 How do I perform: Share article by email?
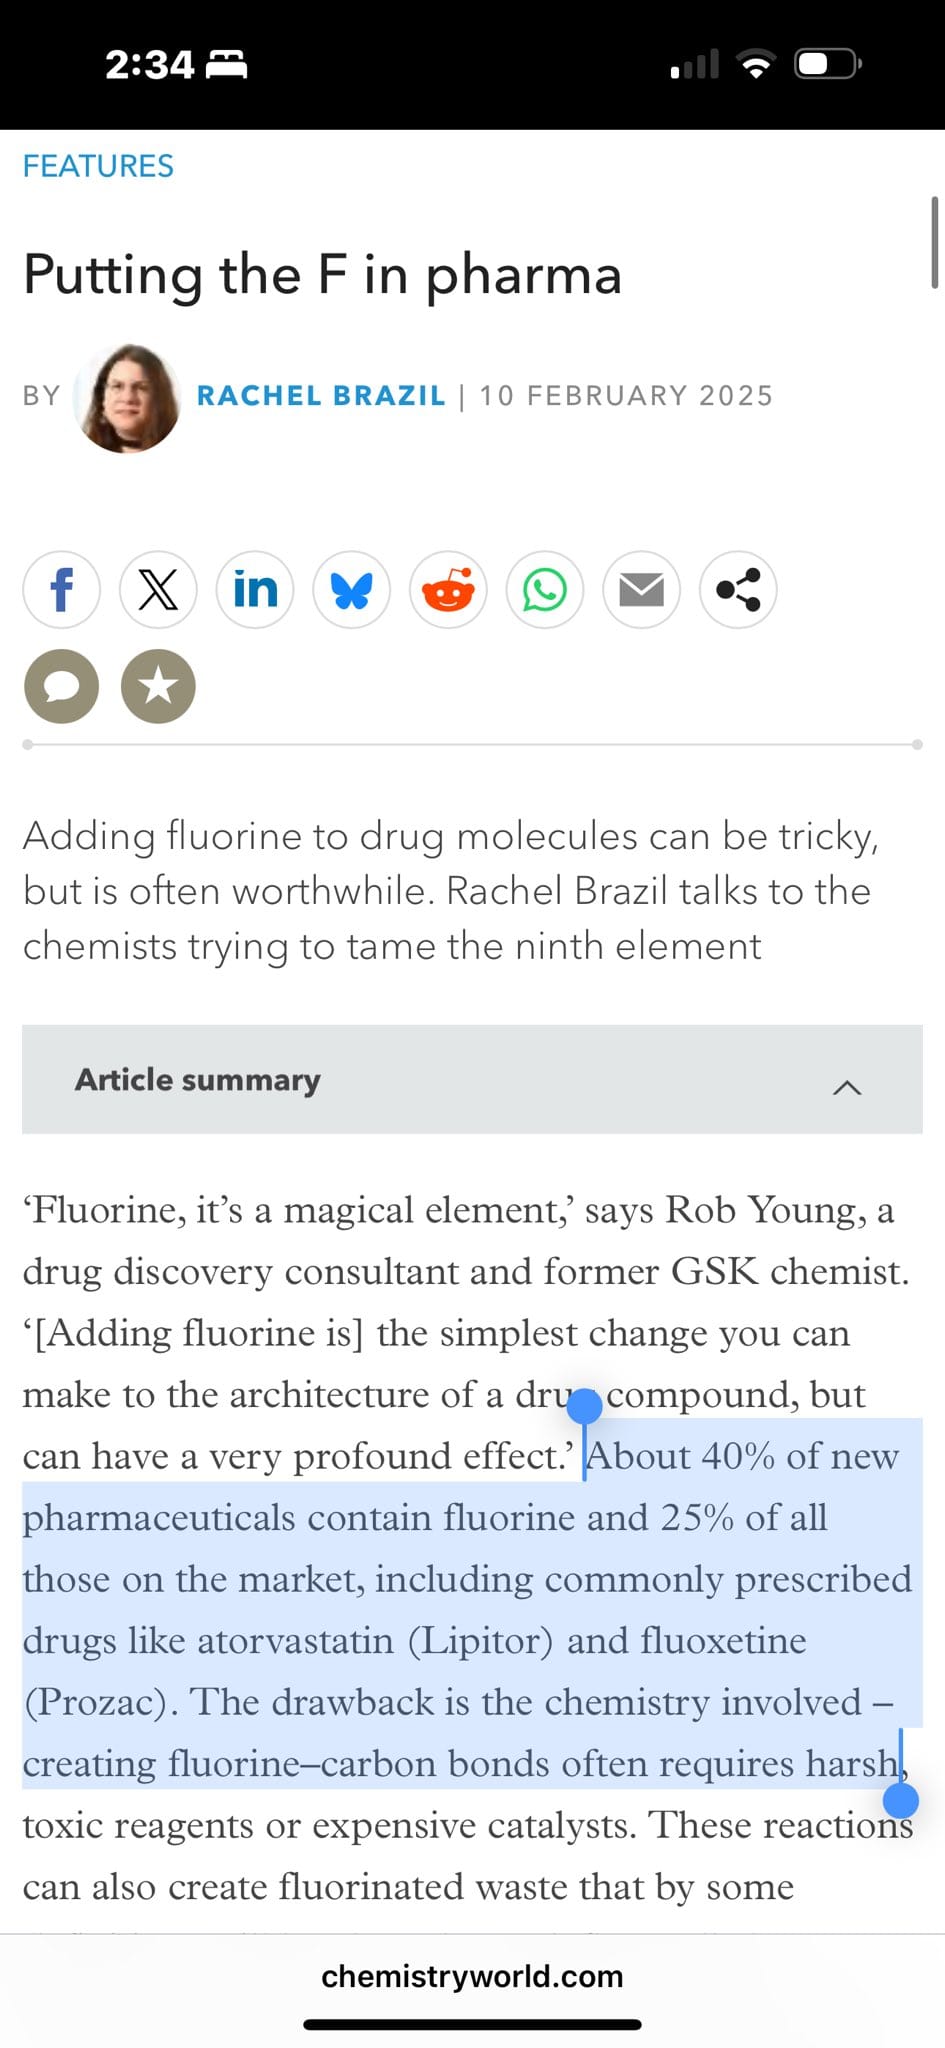click(x=641, y=590)
